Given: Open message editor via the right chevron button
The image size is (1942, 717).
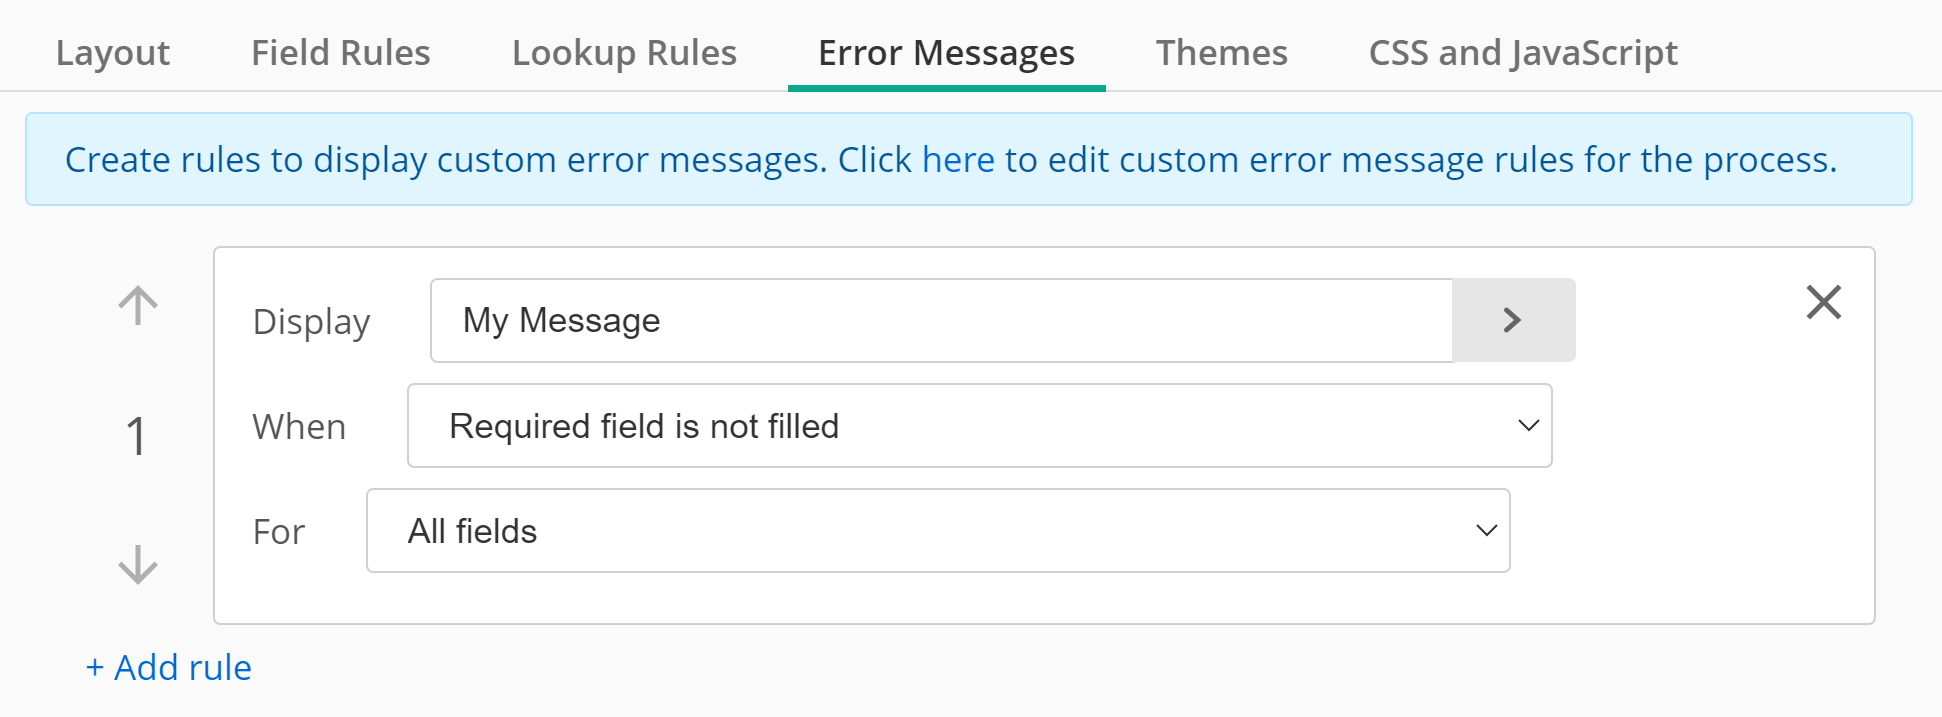Looking at the screenshot, I should click(x=1513, y=320).
